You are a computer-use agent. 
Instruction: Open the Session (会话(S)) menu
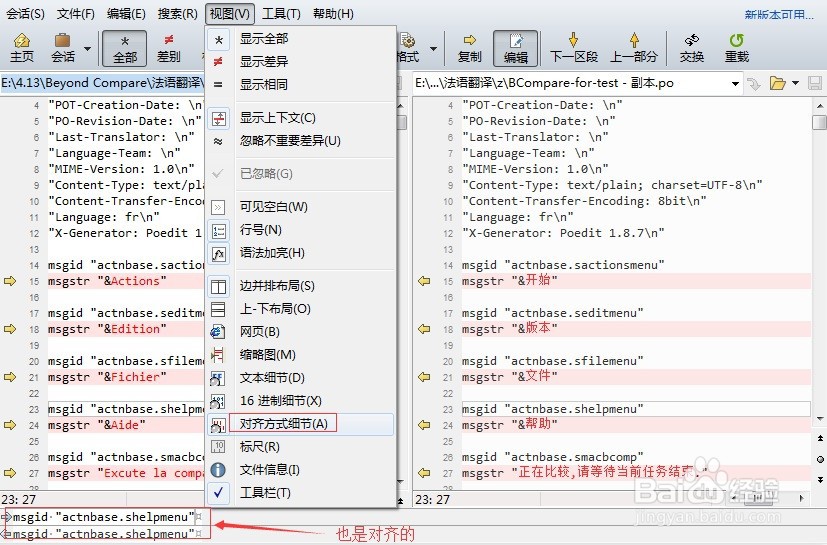(25, 14)
